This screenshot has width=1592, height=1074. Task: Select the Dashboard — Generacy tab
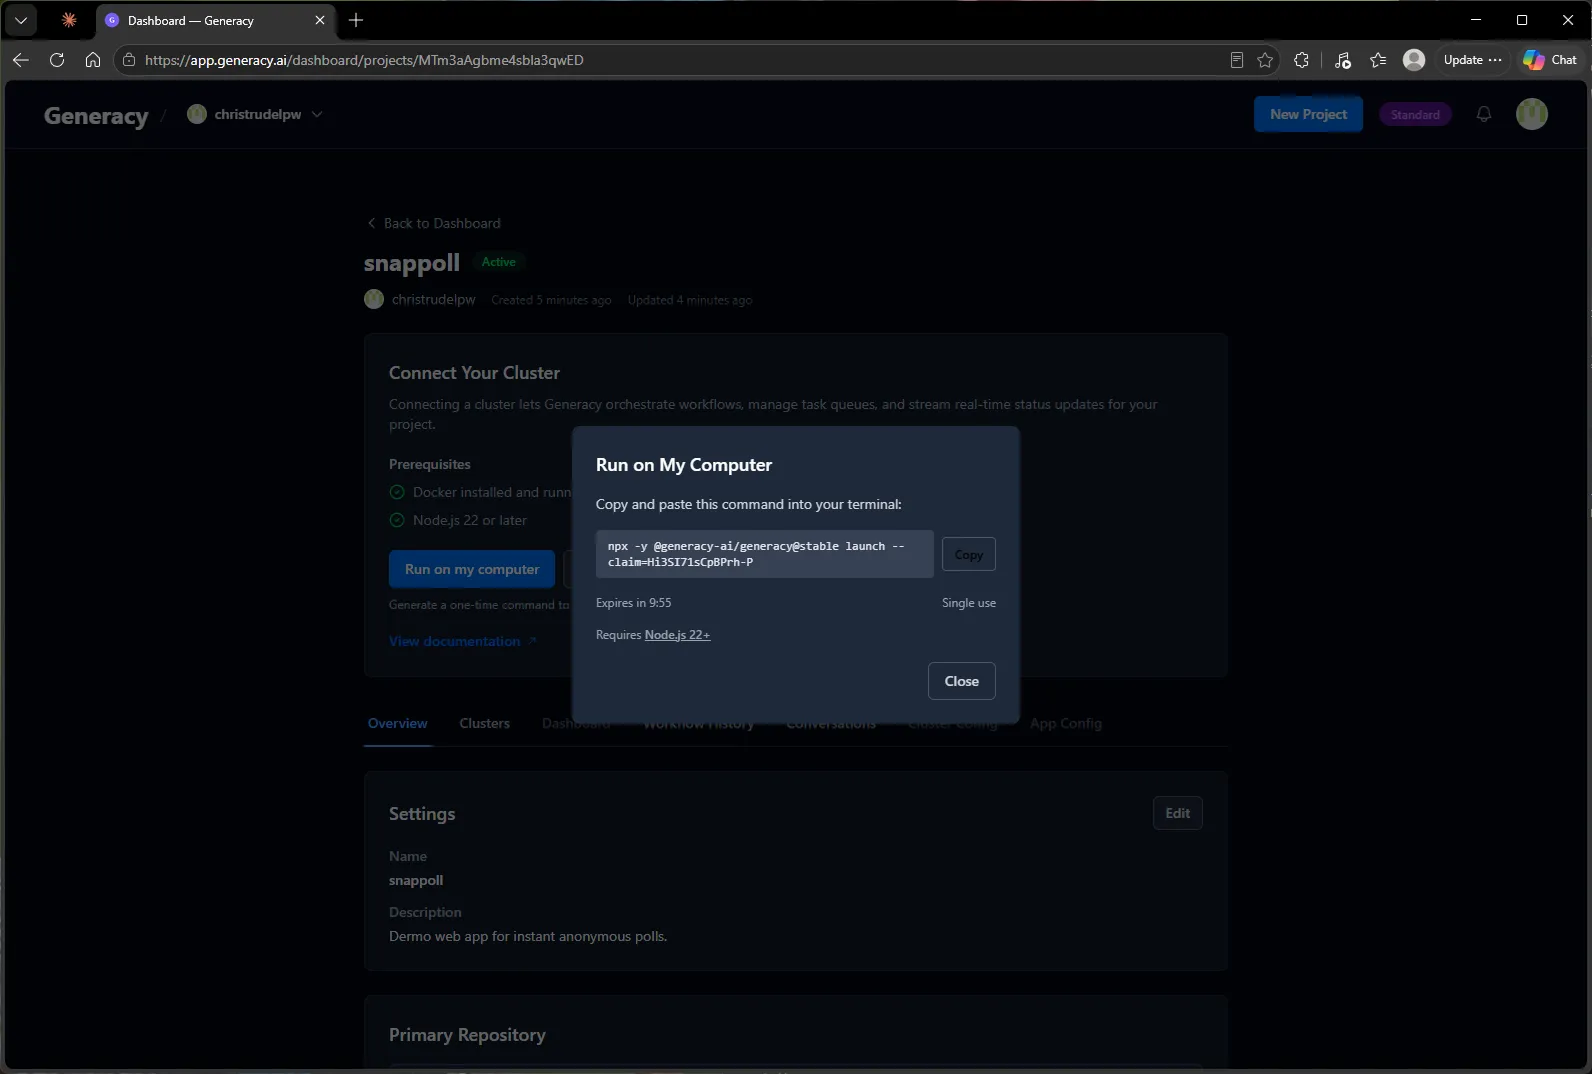[216, 20]
